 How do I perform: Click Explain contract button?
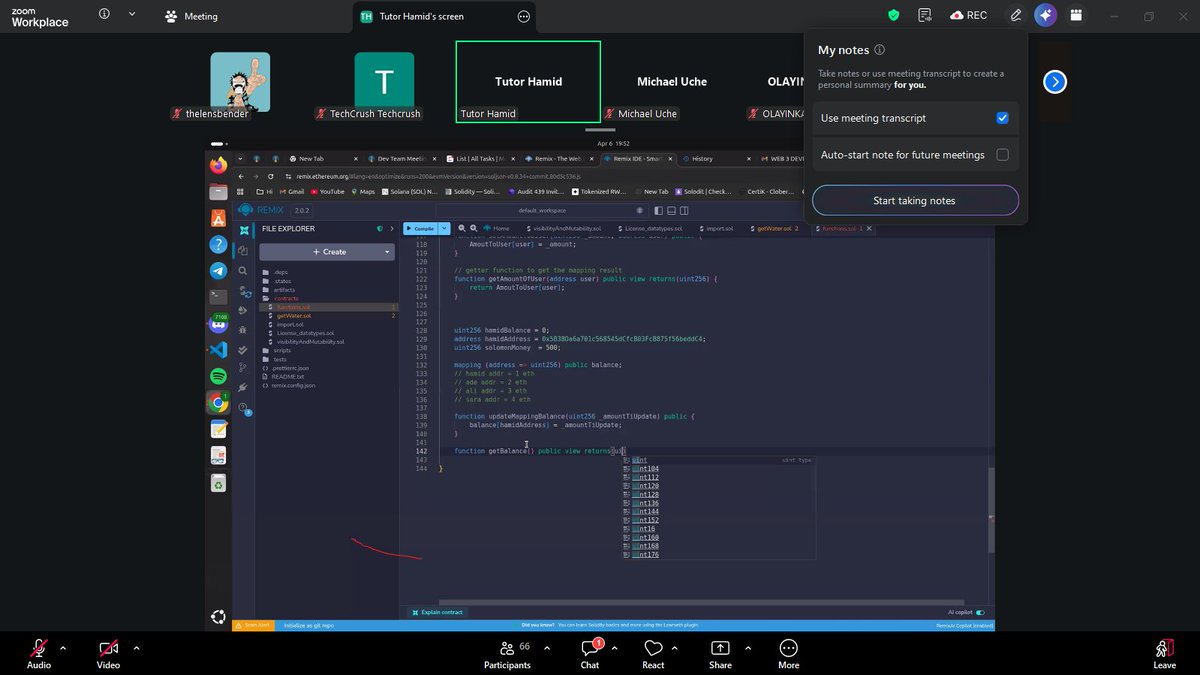pyautogui.click(x=437, y=612)
